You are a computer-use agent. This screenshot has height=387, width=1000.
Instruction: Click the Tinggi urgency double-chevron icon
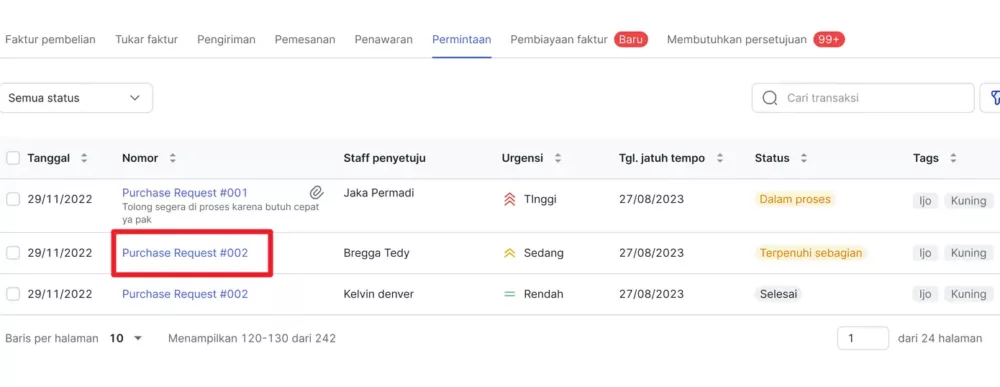509,200
